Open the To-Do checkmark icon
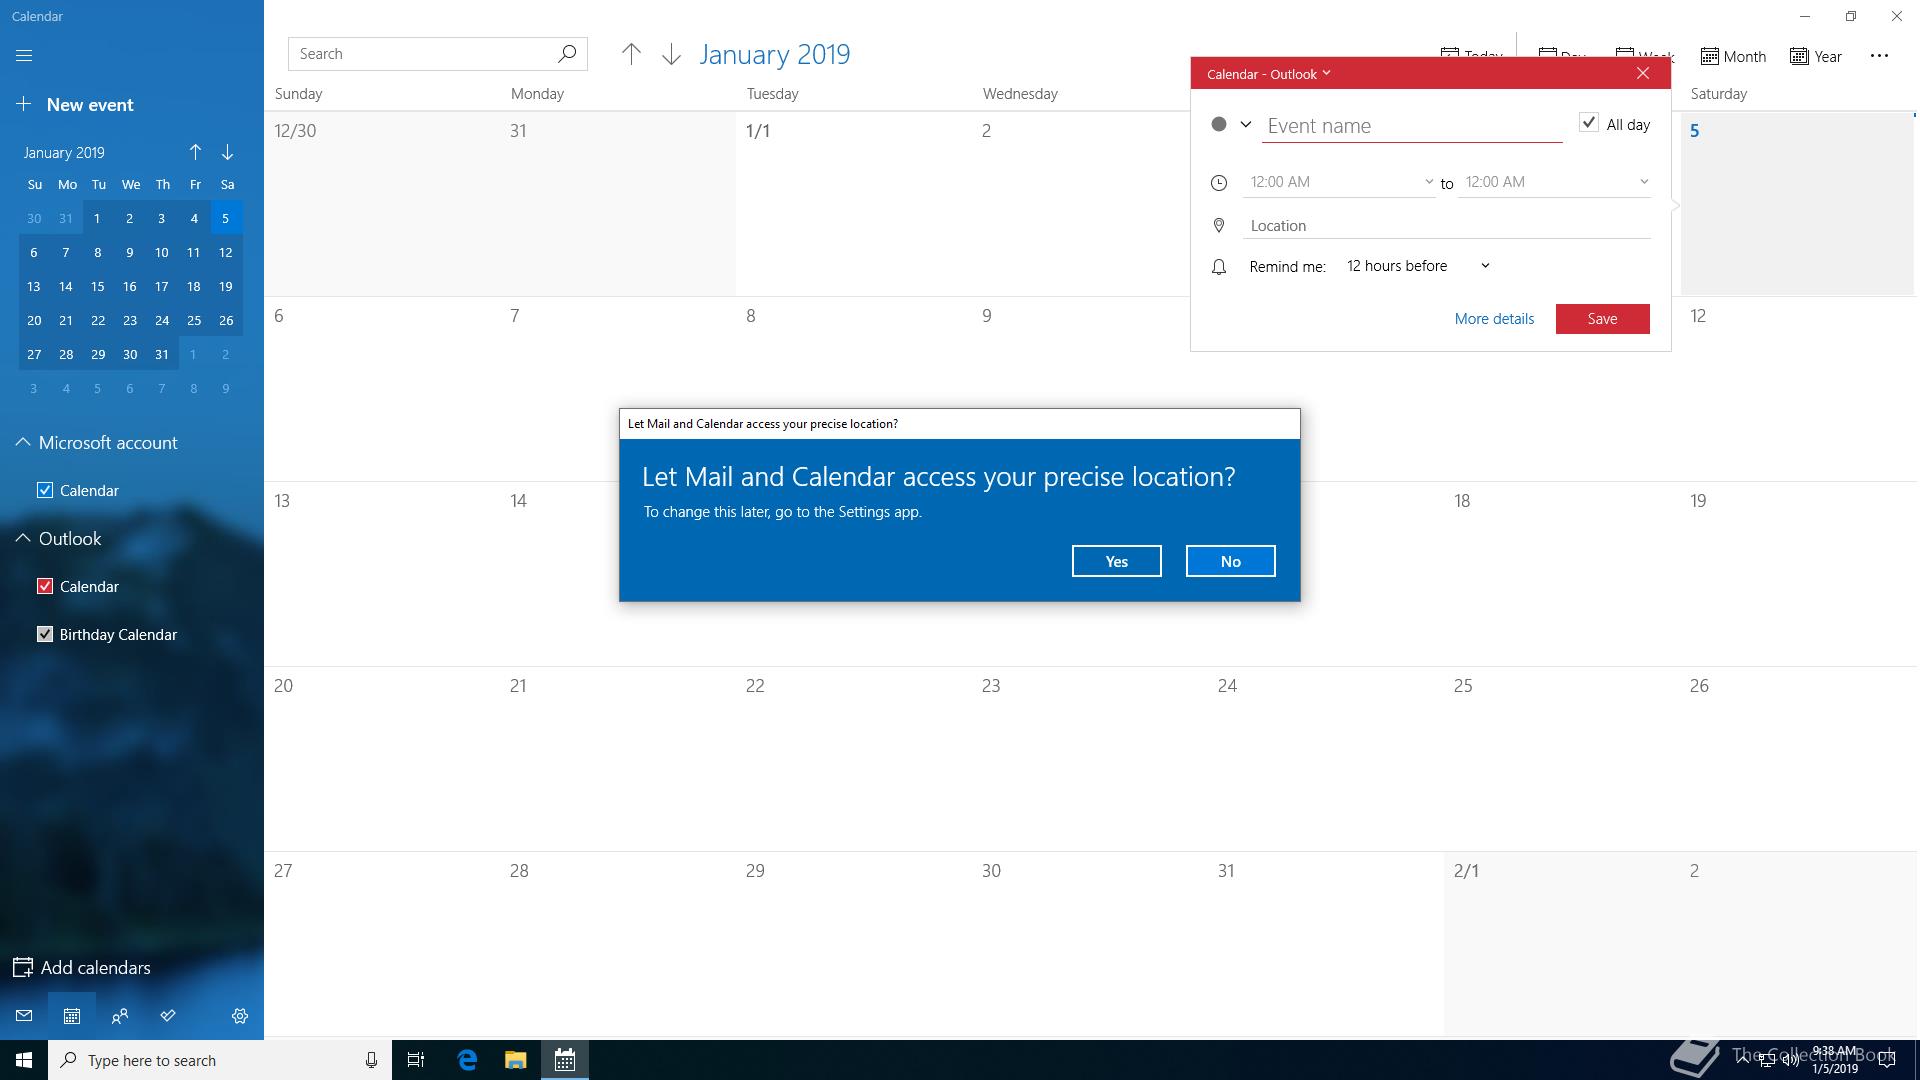 [168, 1016]
